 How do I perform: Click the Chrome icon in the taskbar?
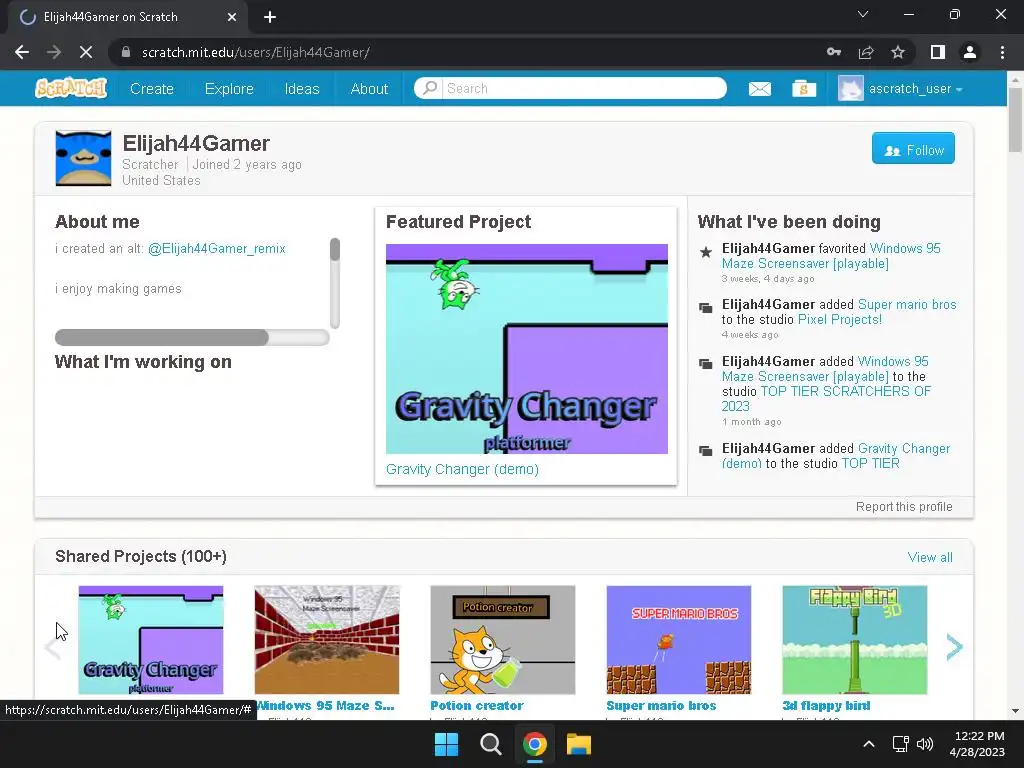click(534, 744)
